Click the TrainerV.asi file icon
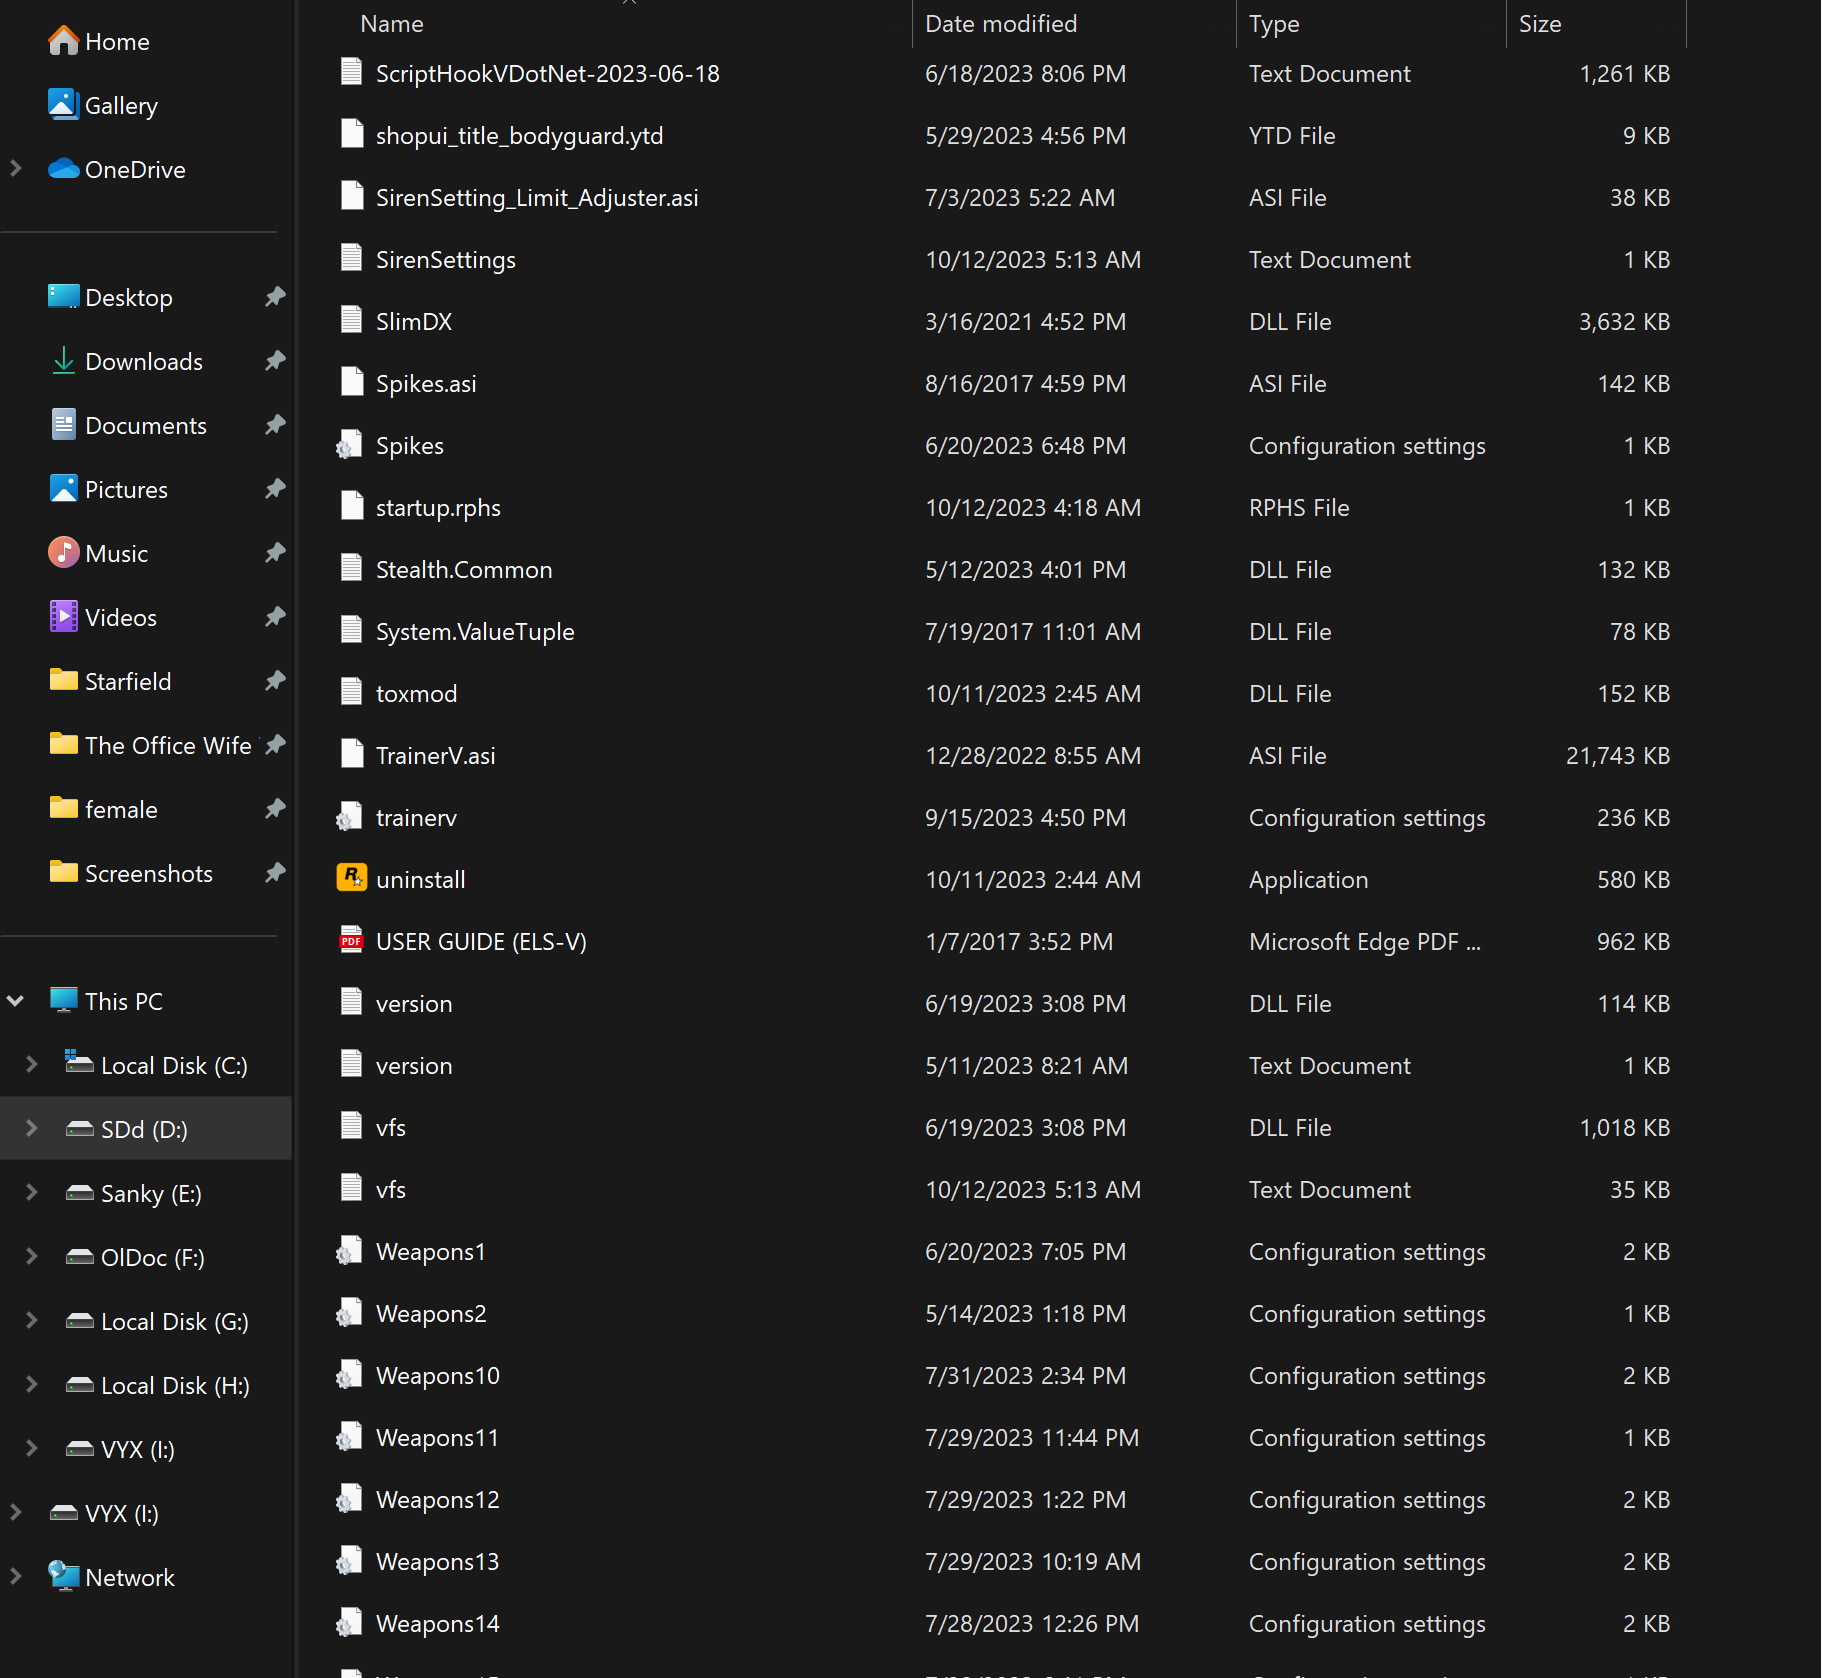The image size is (1822, 1678). coord(351,755)
